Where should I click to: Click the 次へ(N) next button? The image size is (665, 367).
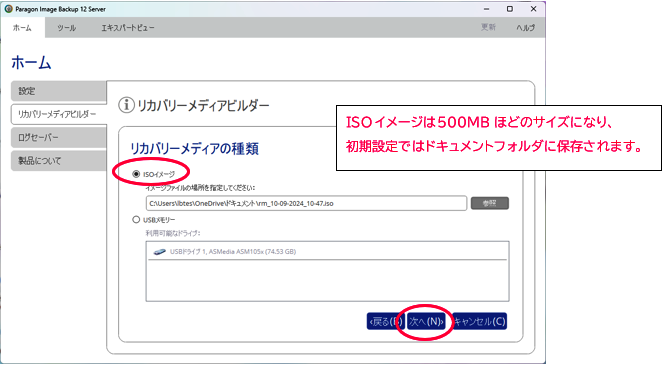pyautogui.click(x=426, y=322)
